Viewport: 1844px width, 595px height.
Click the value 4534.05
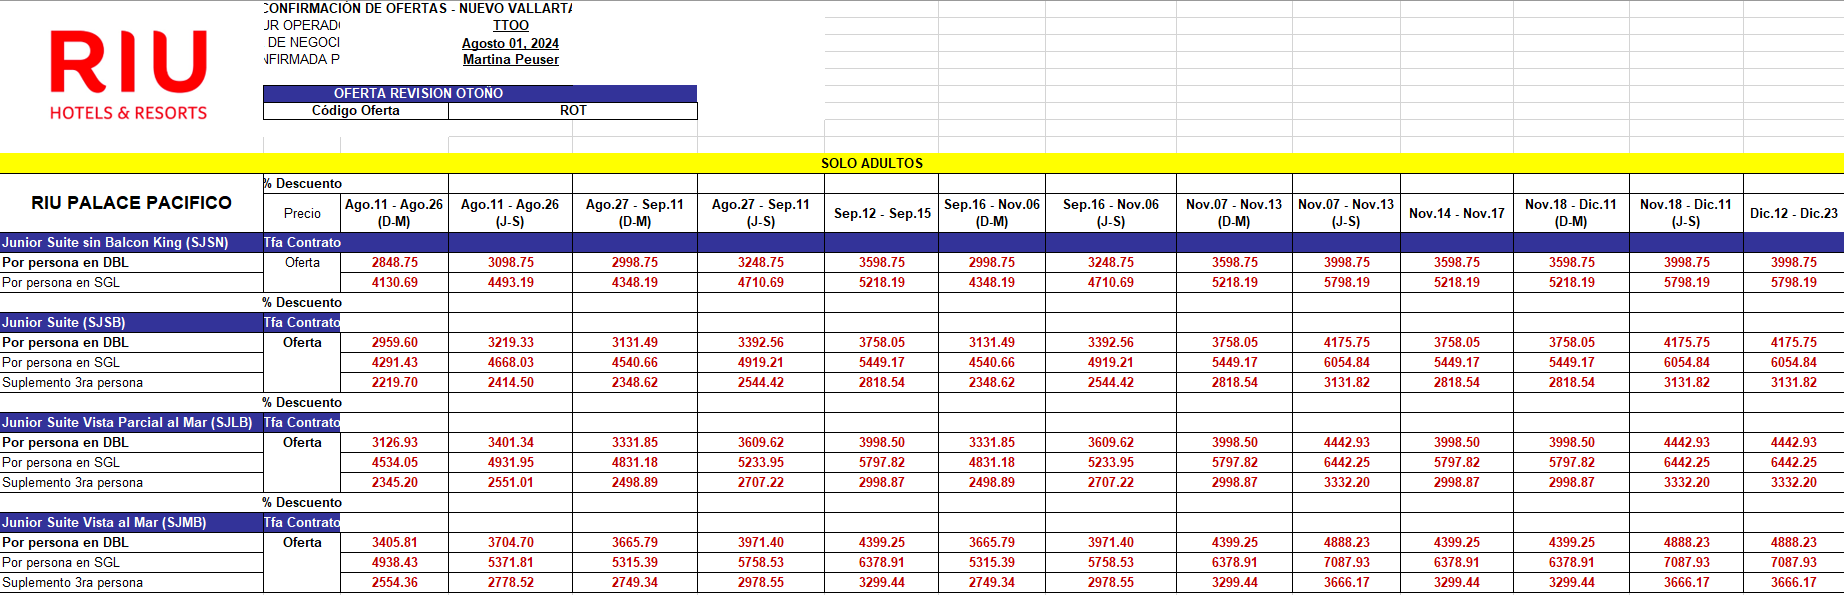(x=395, y=463)
